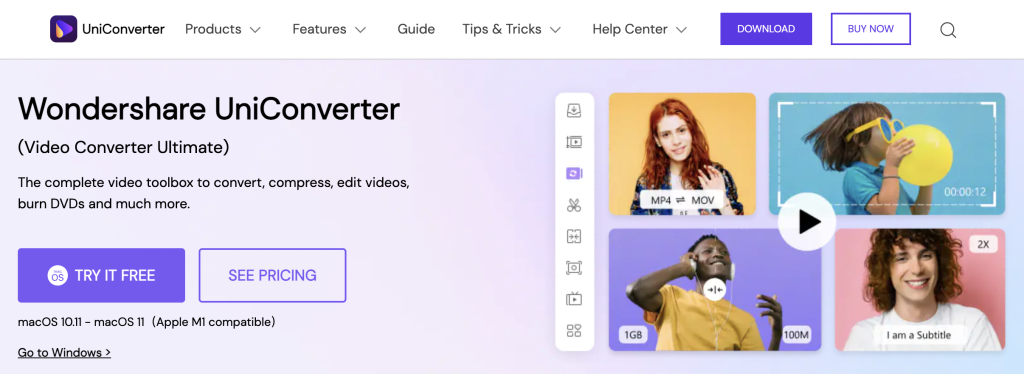Click the curly-haired man on pink thumbnail

point(920,290)
